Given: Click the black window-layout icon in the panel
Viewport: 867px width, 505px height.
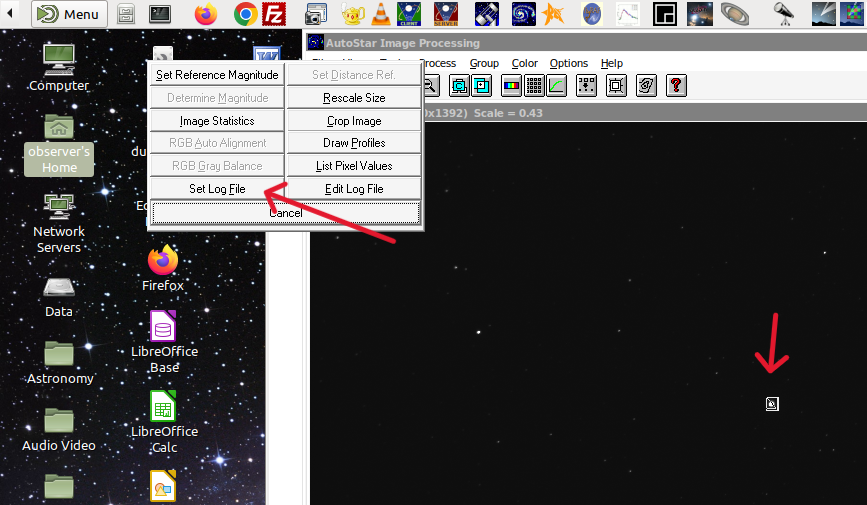Looking at the screenshot, I should 665,14.
